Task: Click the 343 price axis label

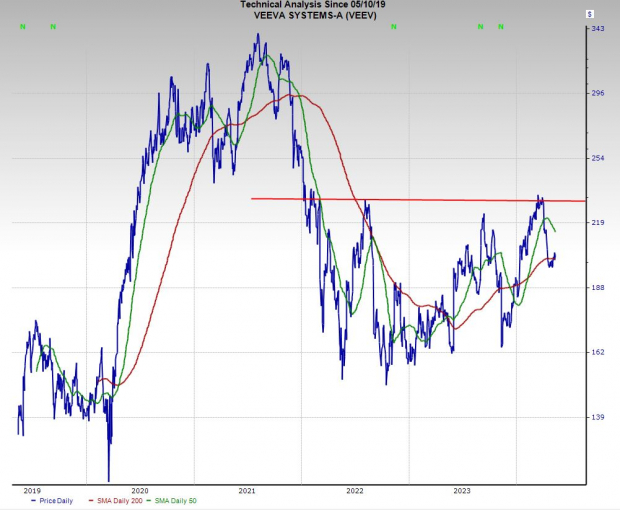Action: 597,29
